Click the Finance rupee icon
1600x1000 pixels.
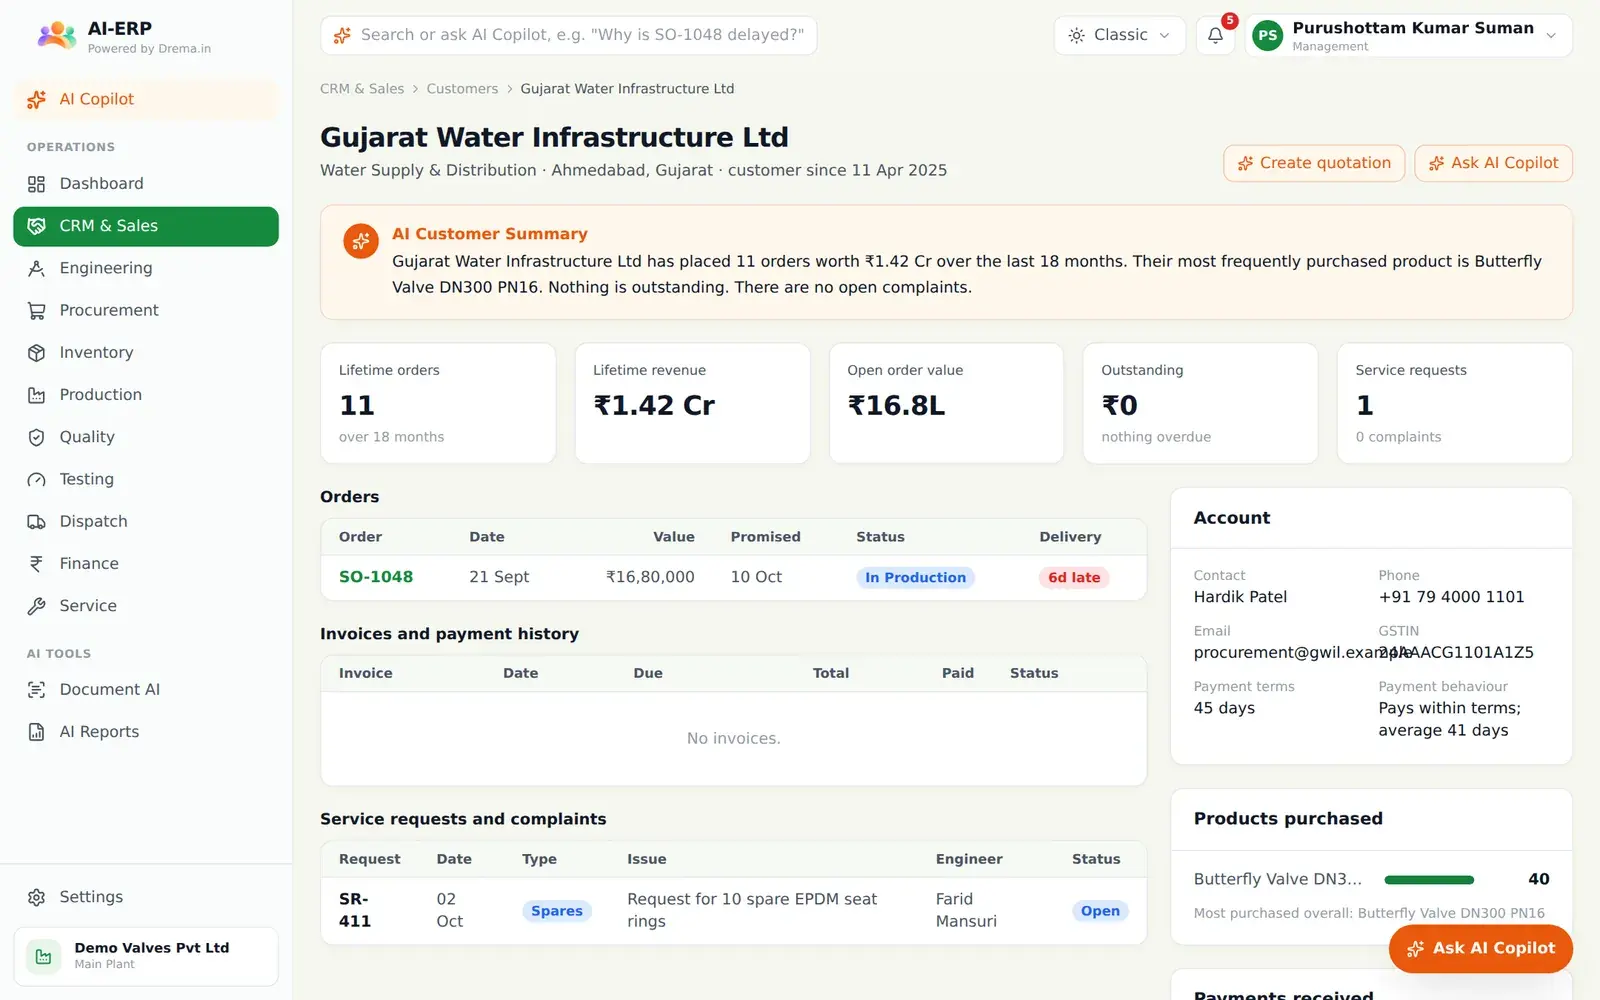(37, 564)
